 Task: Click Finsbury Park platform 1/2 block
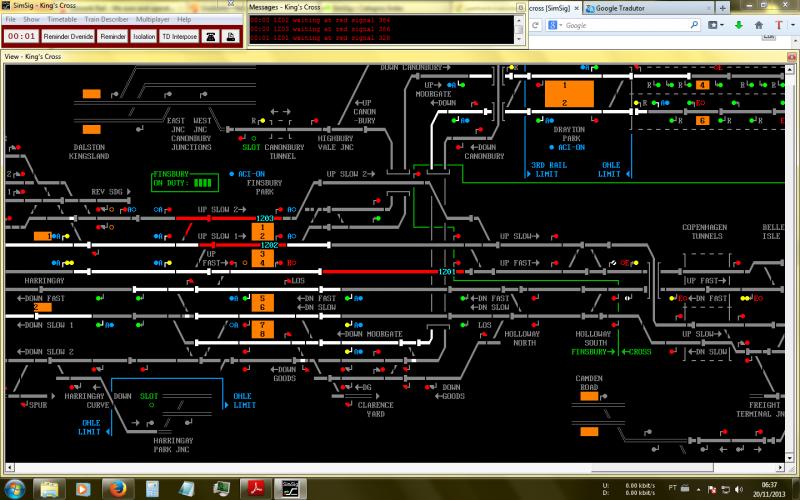(x=263, y=232)
